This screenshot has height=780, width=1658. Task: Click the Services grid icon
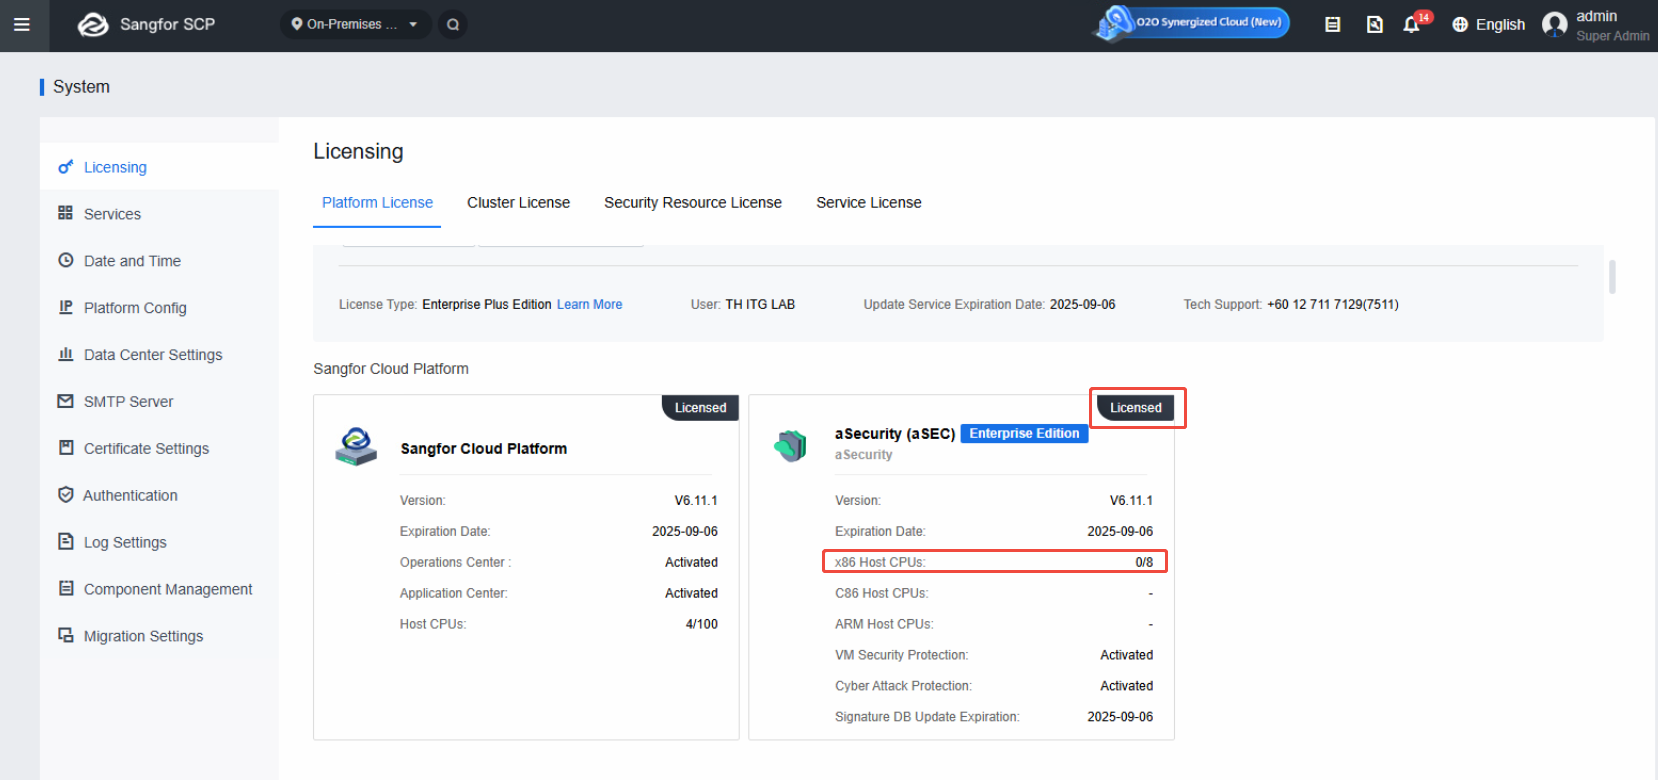click(x=66, y=213)
